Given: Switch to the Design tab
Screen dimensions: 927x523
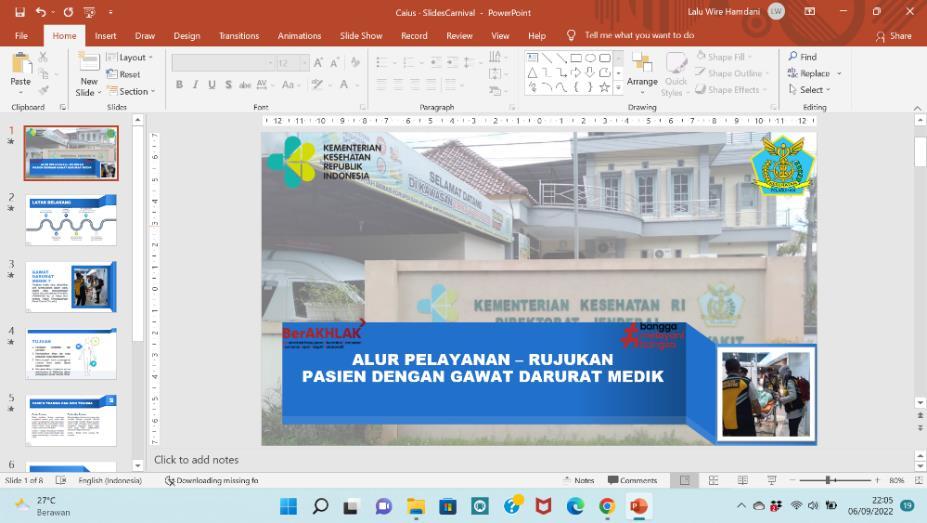Looking at the screenshot, I should click(x=187, y=35).
